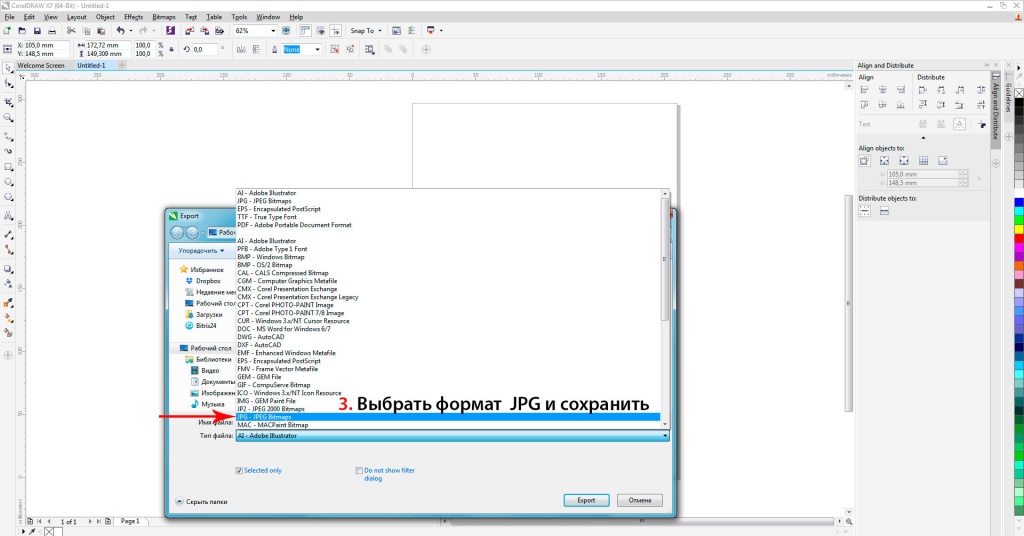This screenshot has width=1024, height=536.
Task: Select the Zoom magnifier tool
Action: [8, 118]
